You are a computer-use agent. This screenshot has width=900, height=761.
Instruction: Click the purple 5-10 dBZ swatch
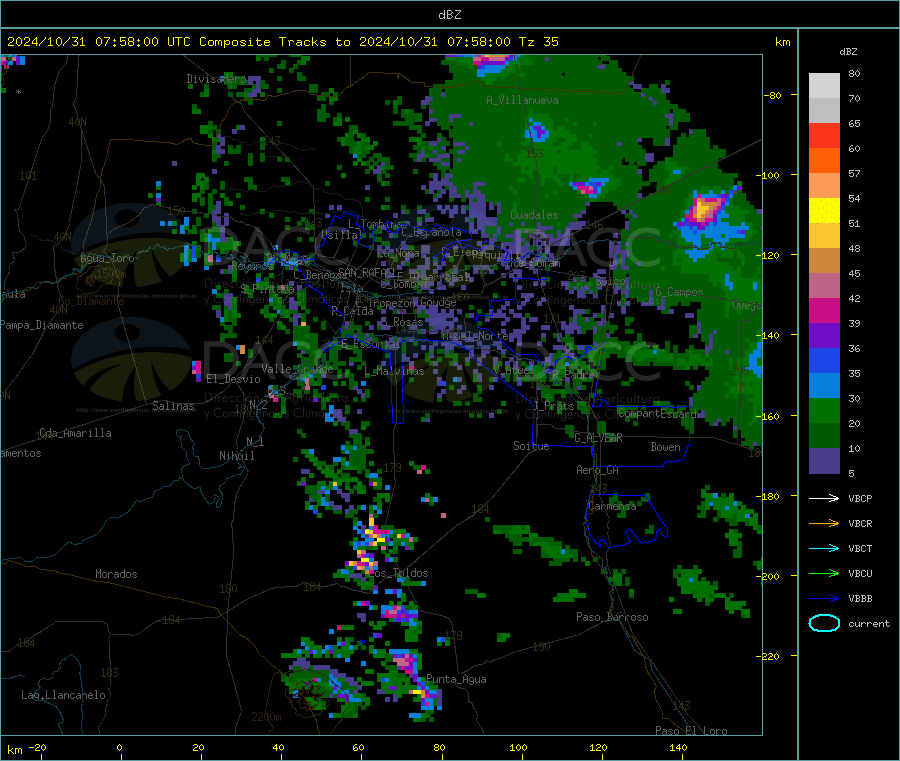[x=824, y=460]
